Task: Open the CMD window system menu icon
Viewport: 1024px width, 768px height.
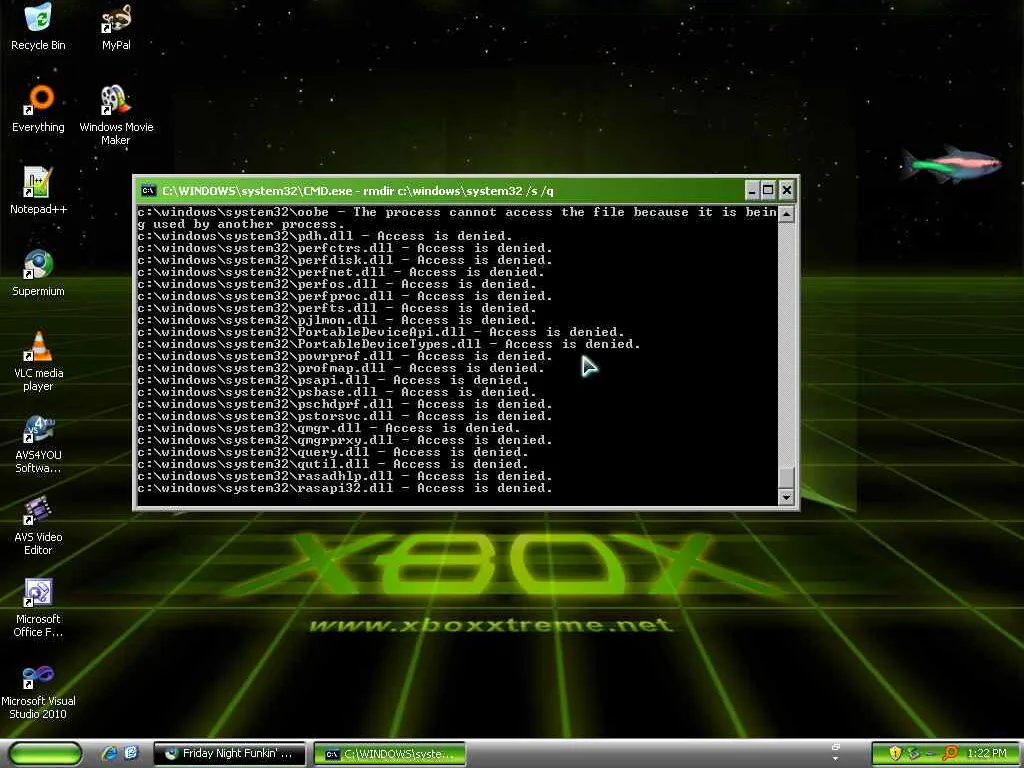Action: point(148,191)
